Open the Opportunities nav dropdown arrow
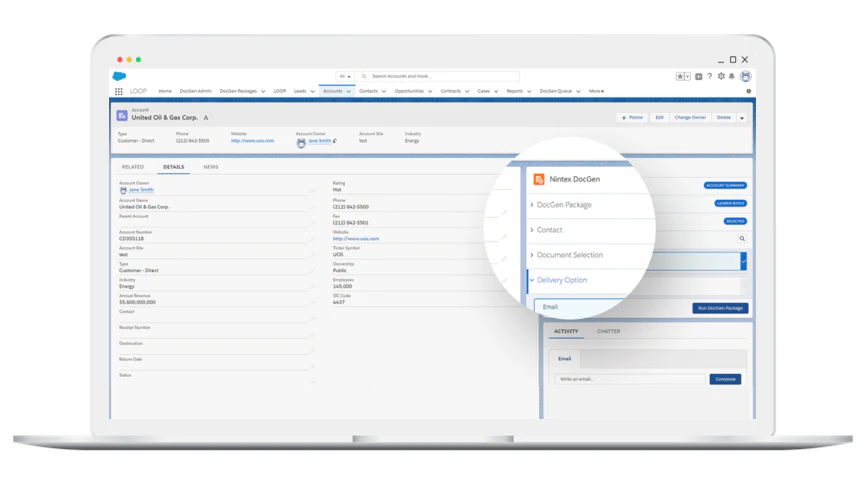865x483 pixels. [x=430, y=92]
